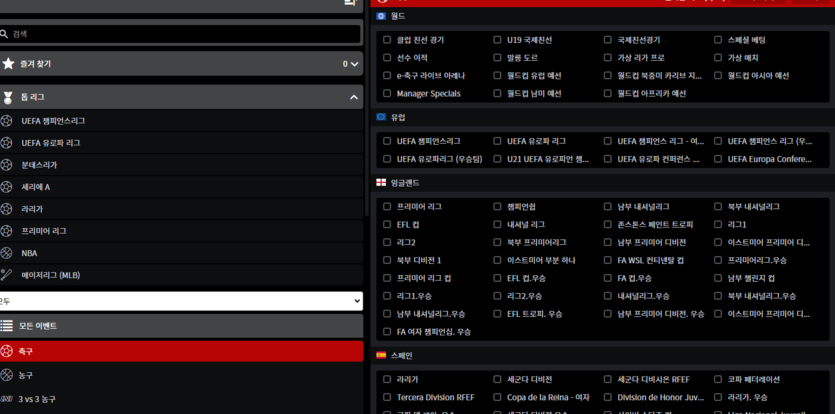Check UEFA 챔피언스리그 checkbox in 유럽 section
Image resolution: width=835 pixels, height=414 pixels.
pos(387,141)
